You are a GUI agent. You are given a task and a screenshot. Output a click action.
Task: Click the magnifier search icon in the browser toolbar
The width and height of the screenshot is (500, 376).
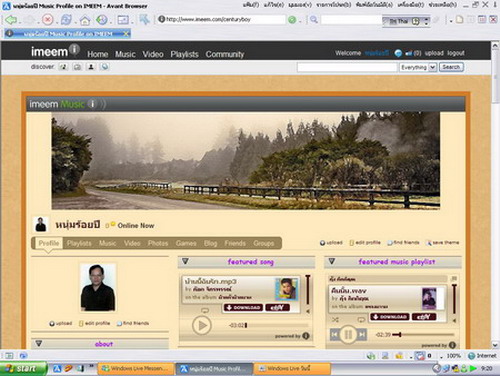click(x=313, y=19)
